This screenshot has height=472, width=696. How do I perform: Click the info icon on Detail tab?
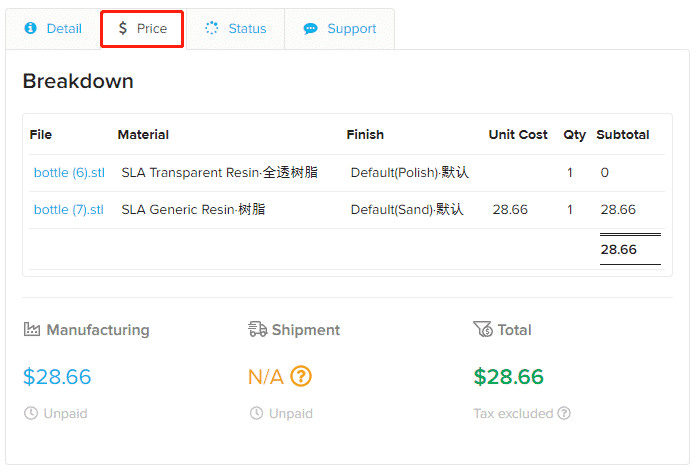pyautogui.click(x=31, y=28)
